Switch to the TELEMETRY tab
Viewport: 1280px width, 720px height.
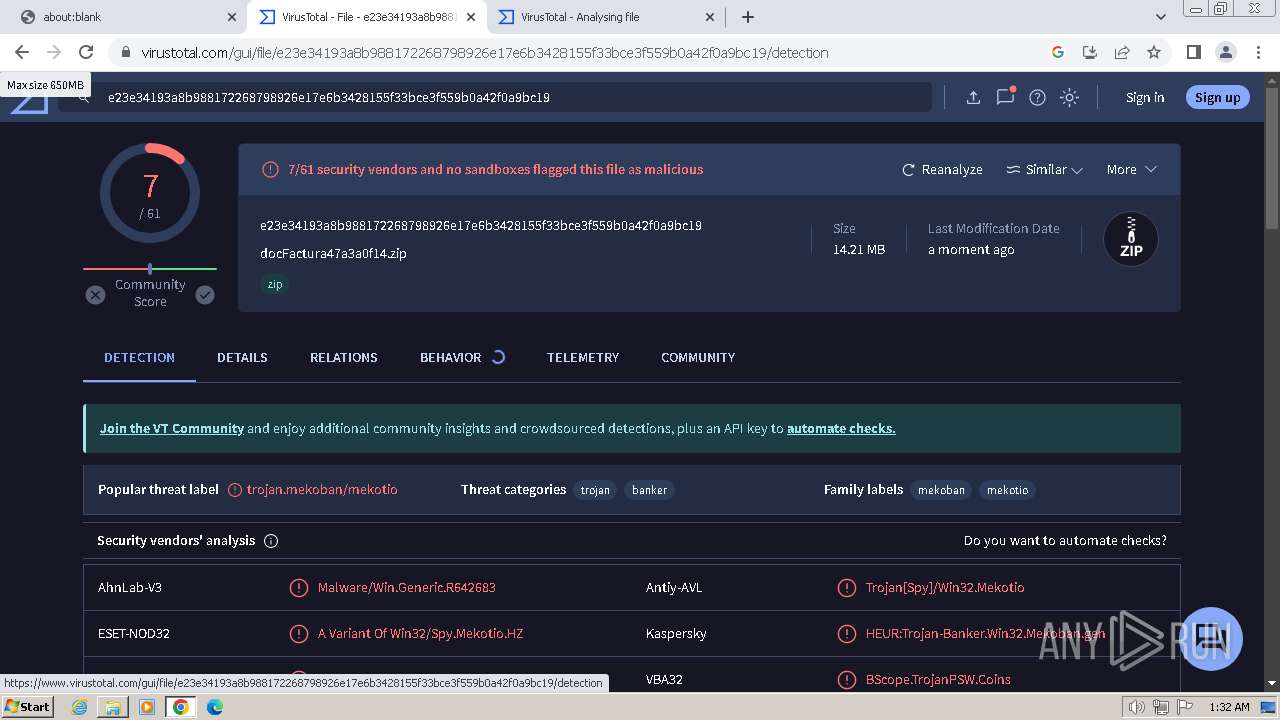coord(583,357)
